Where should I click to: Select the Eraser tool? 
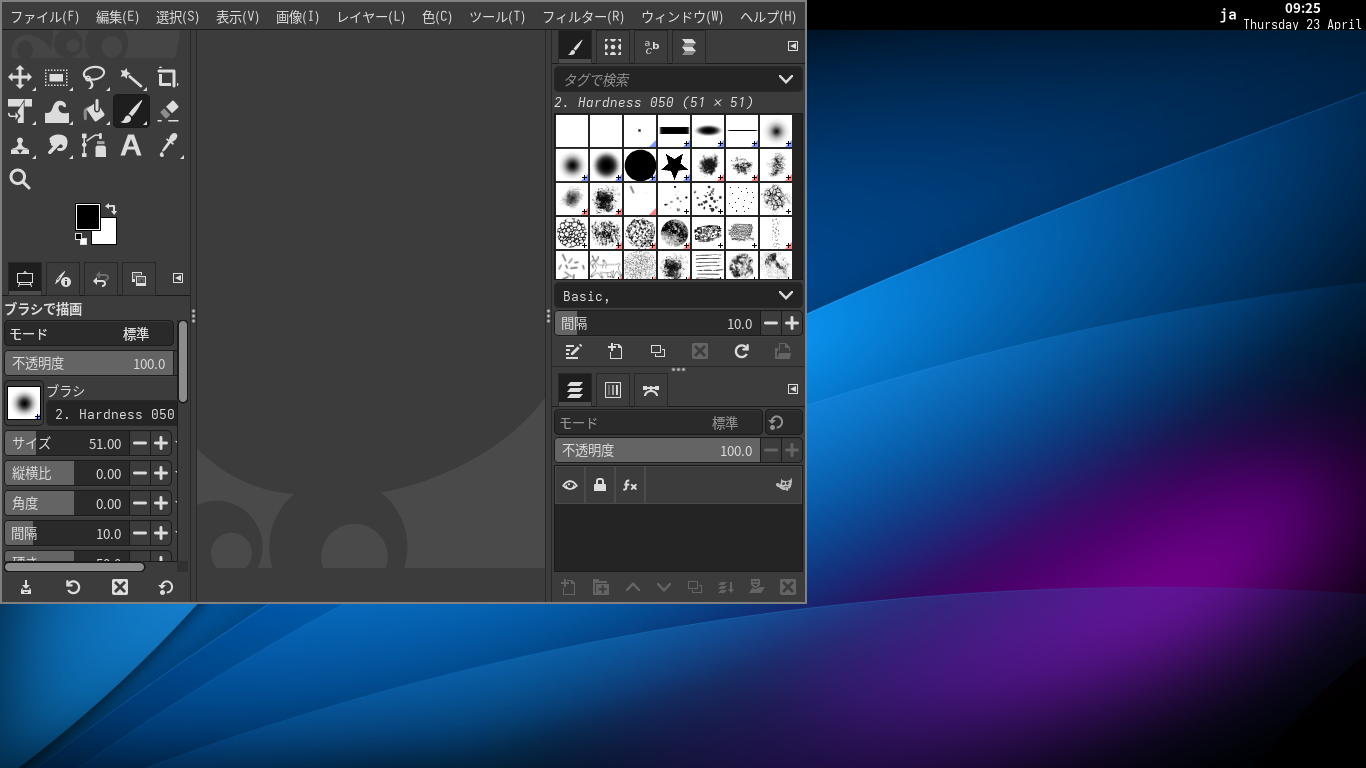(167, 111)
